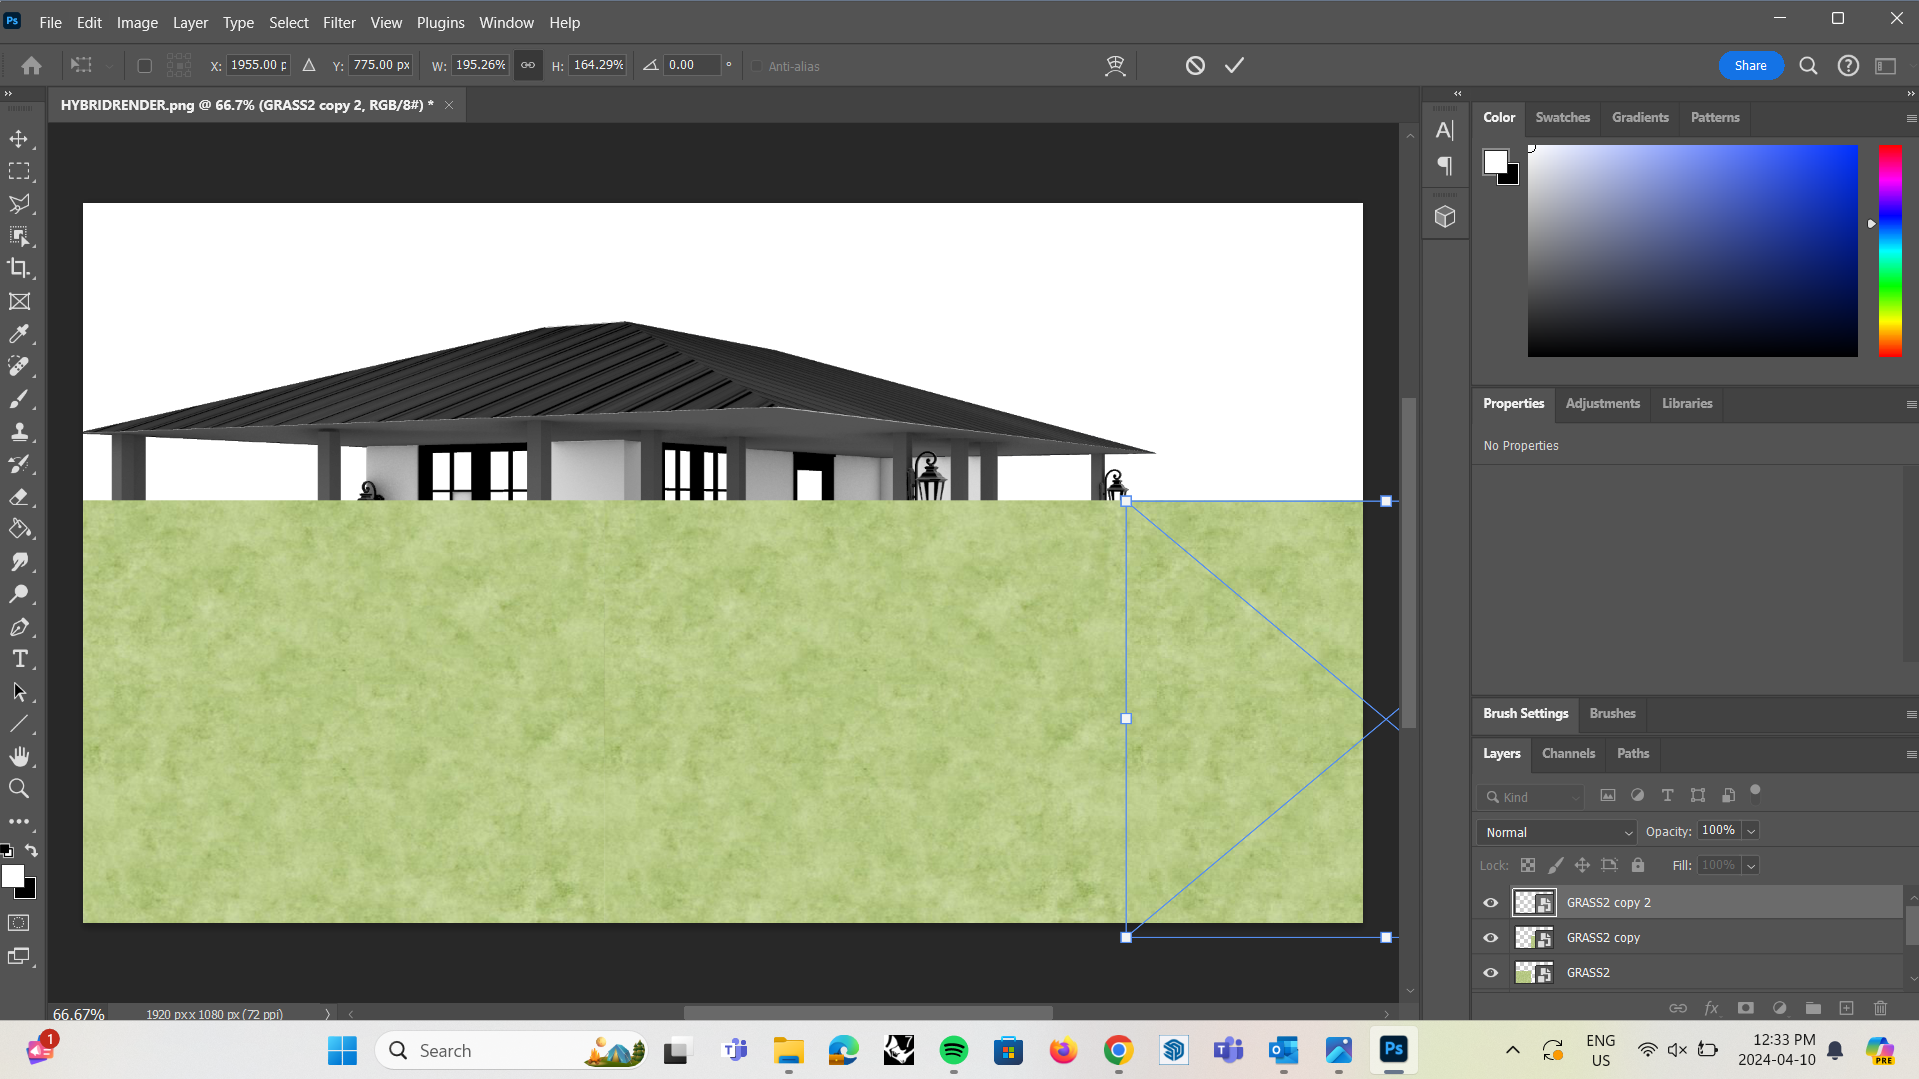Image resolution: width=1919 pixels, height=1079 pixels.
Task: Select the Zoom tool
Action: [20, 788]
